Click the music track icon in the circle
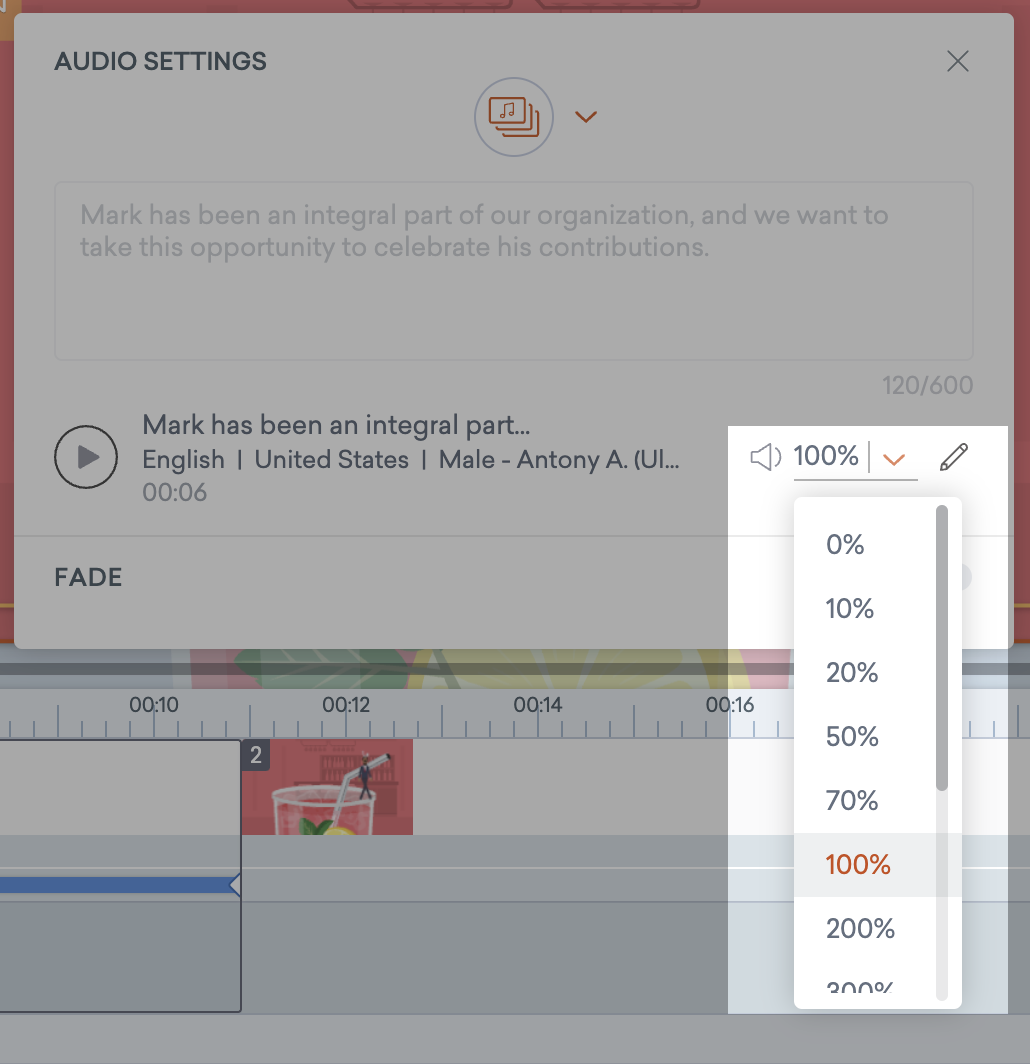Screen dimensions: 1030x1064 (513, 116)
